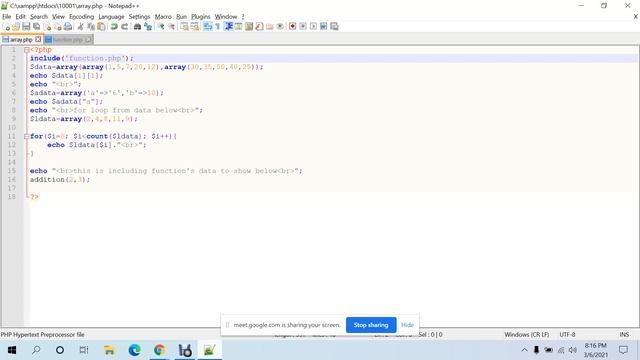This screenshot has height=360, width=640.
Task: Close the function.php tab with its X
Action: [x=88, y=40]
